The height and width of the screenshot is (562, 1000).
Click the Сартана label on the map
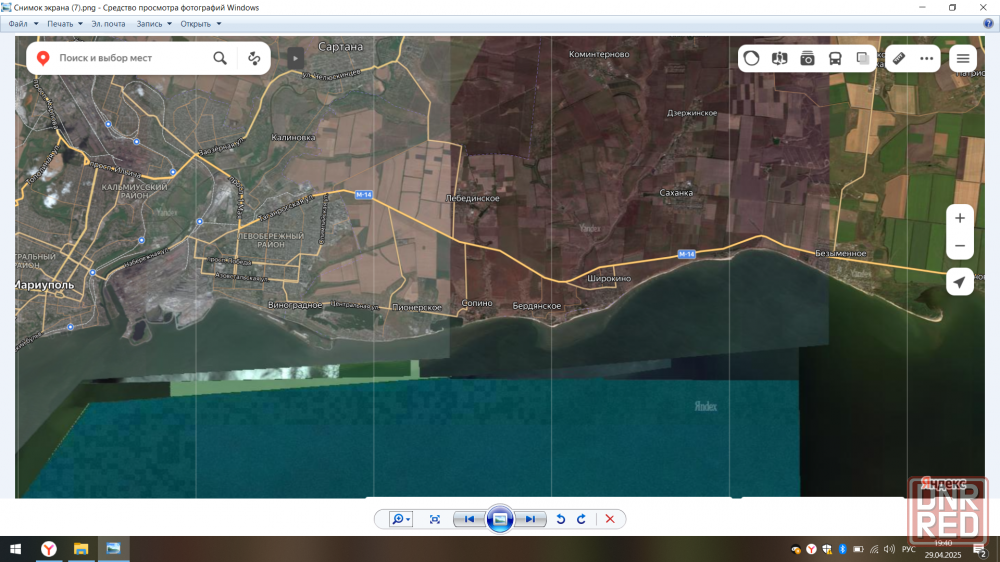[341, 47]
